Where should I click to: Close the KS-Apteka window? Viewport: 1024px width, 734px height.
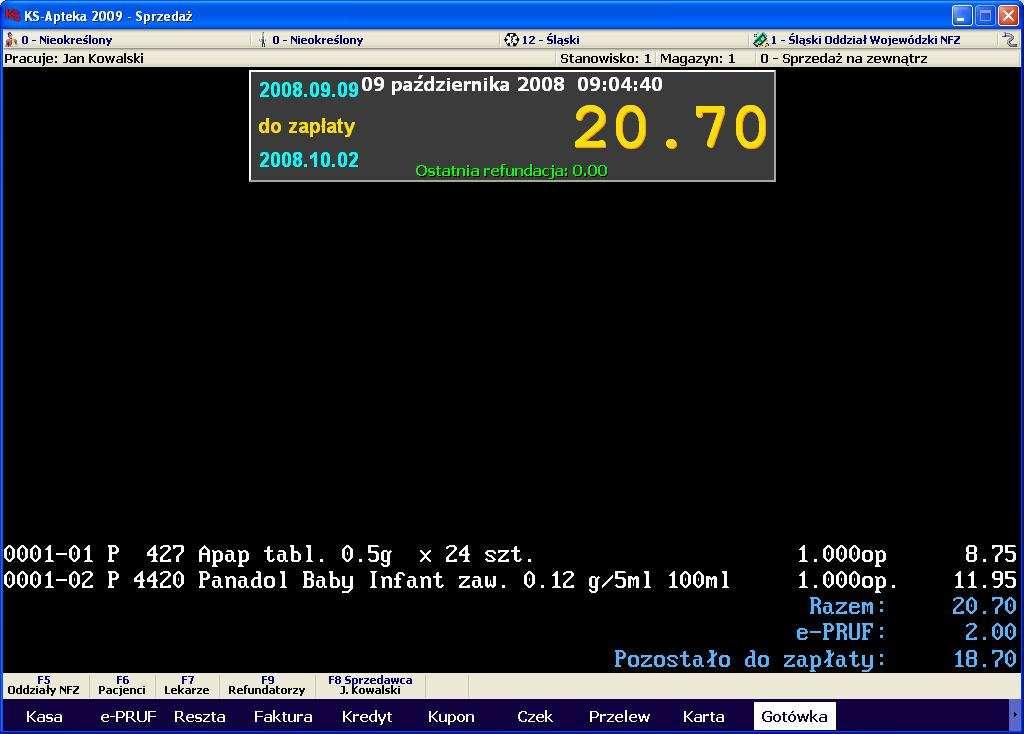(x=1008, y=16)
